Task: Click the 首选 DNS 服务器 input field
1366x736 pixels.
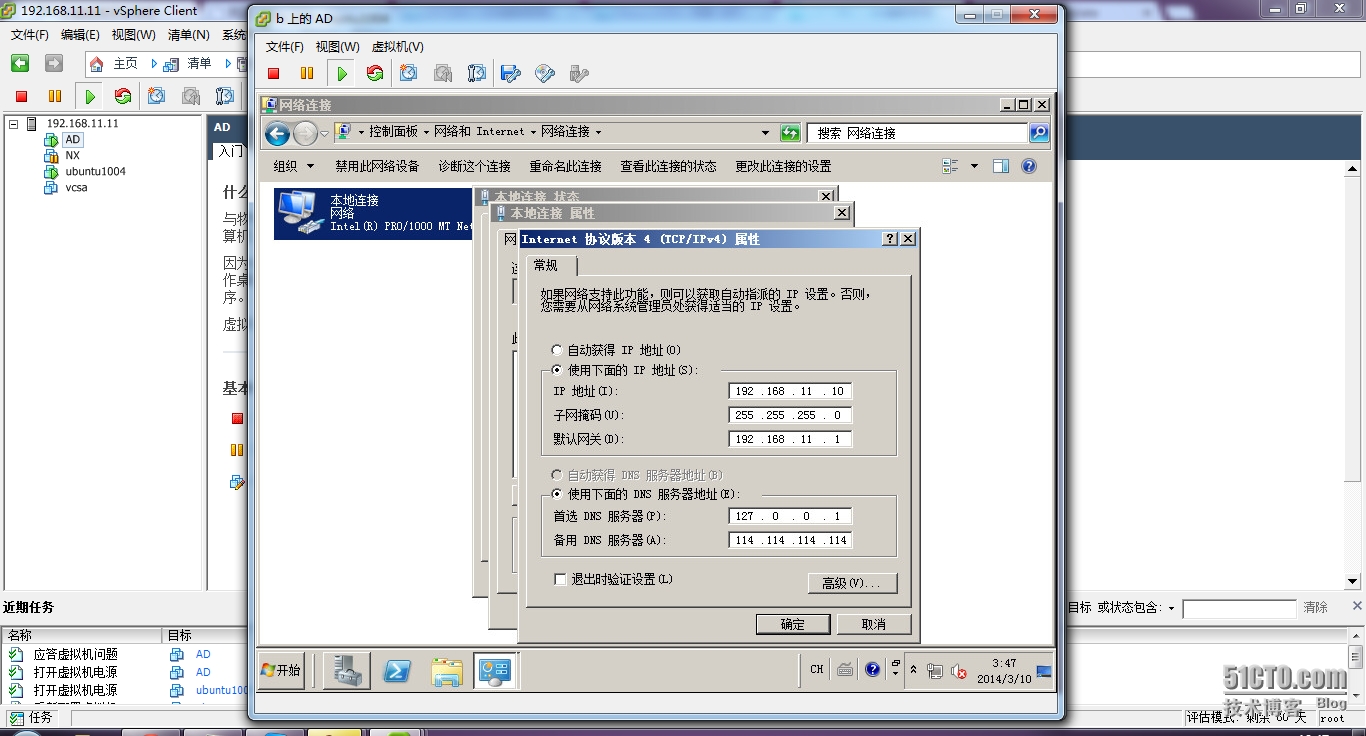Action: (x=791, y=516)
